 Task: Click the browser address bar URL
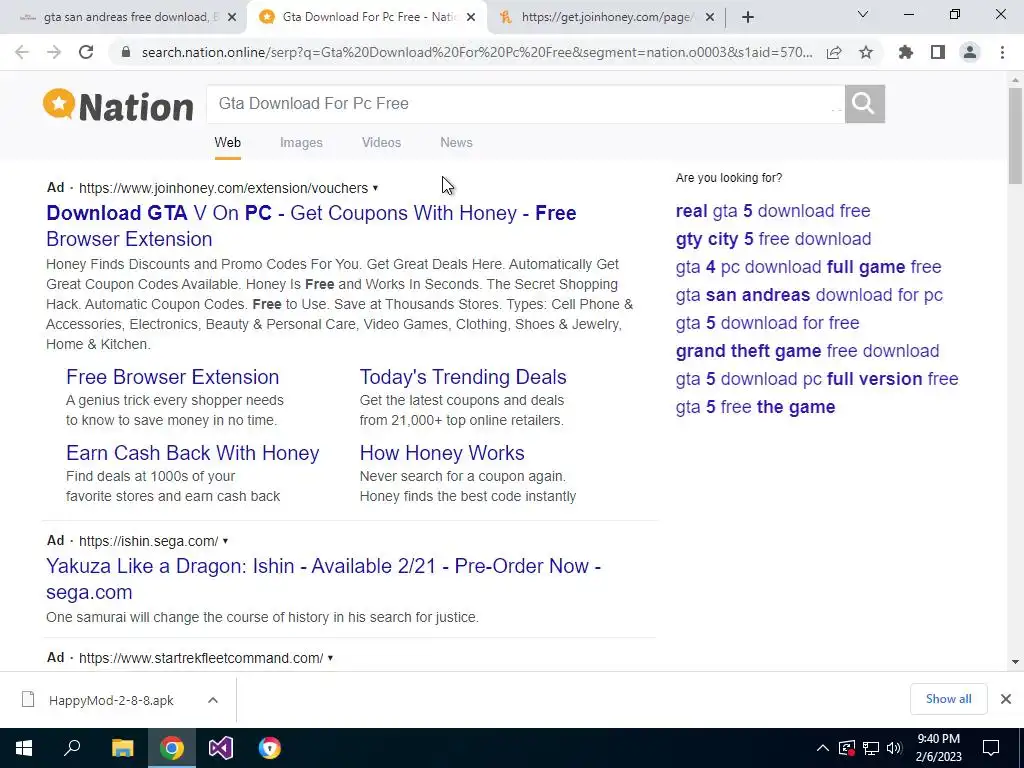click(x=477, y=52)
